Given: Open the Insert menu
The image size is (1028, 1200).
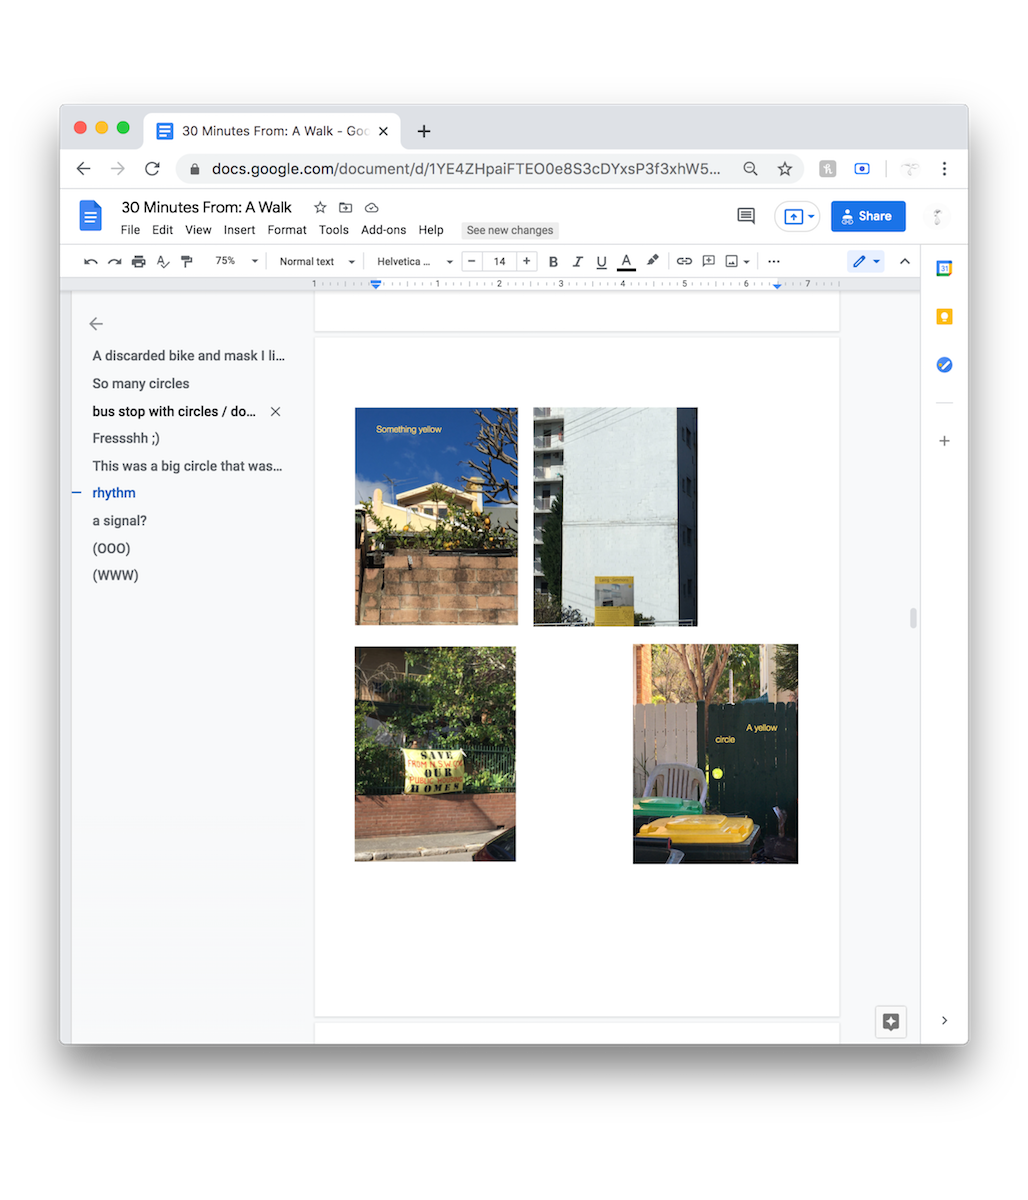Looking at the screenshot, I should click(239, 230).
